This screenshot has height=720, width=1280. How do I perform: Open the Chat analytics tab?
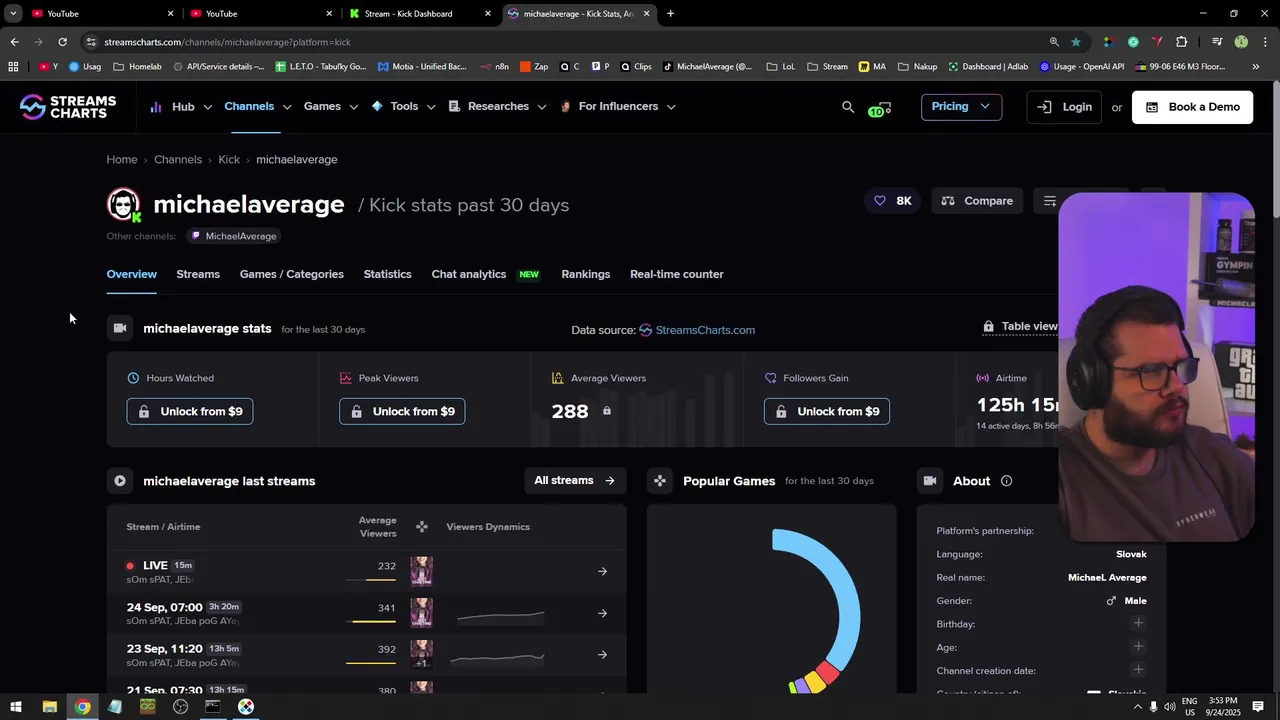[x=485, y=274]
